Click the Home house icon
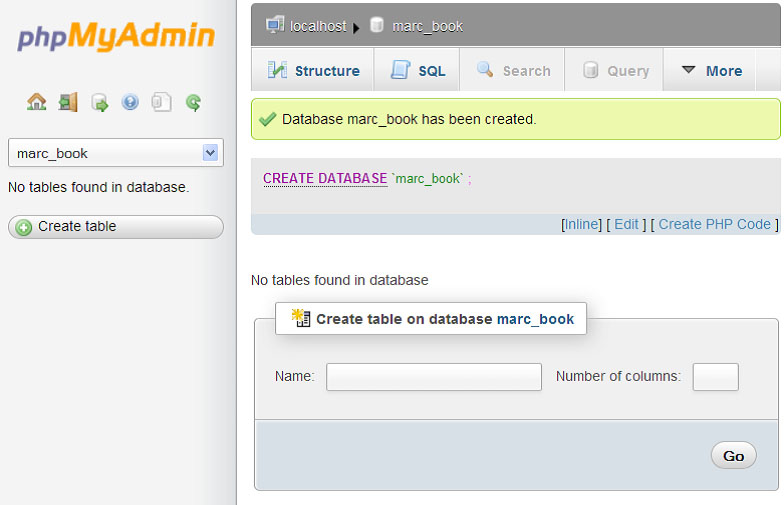784x505 pixels. pyautogui.click(x=36, y=102)
